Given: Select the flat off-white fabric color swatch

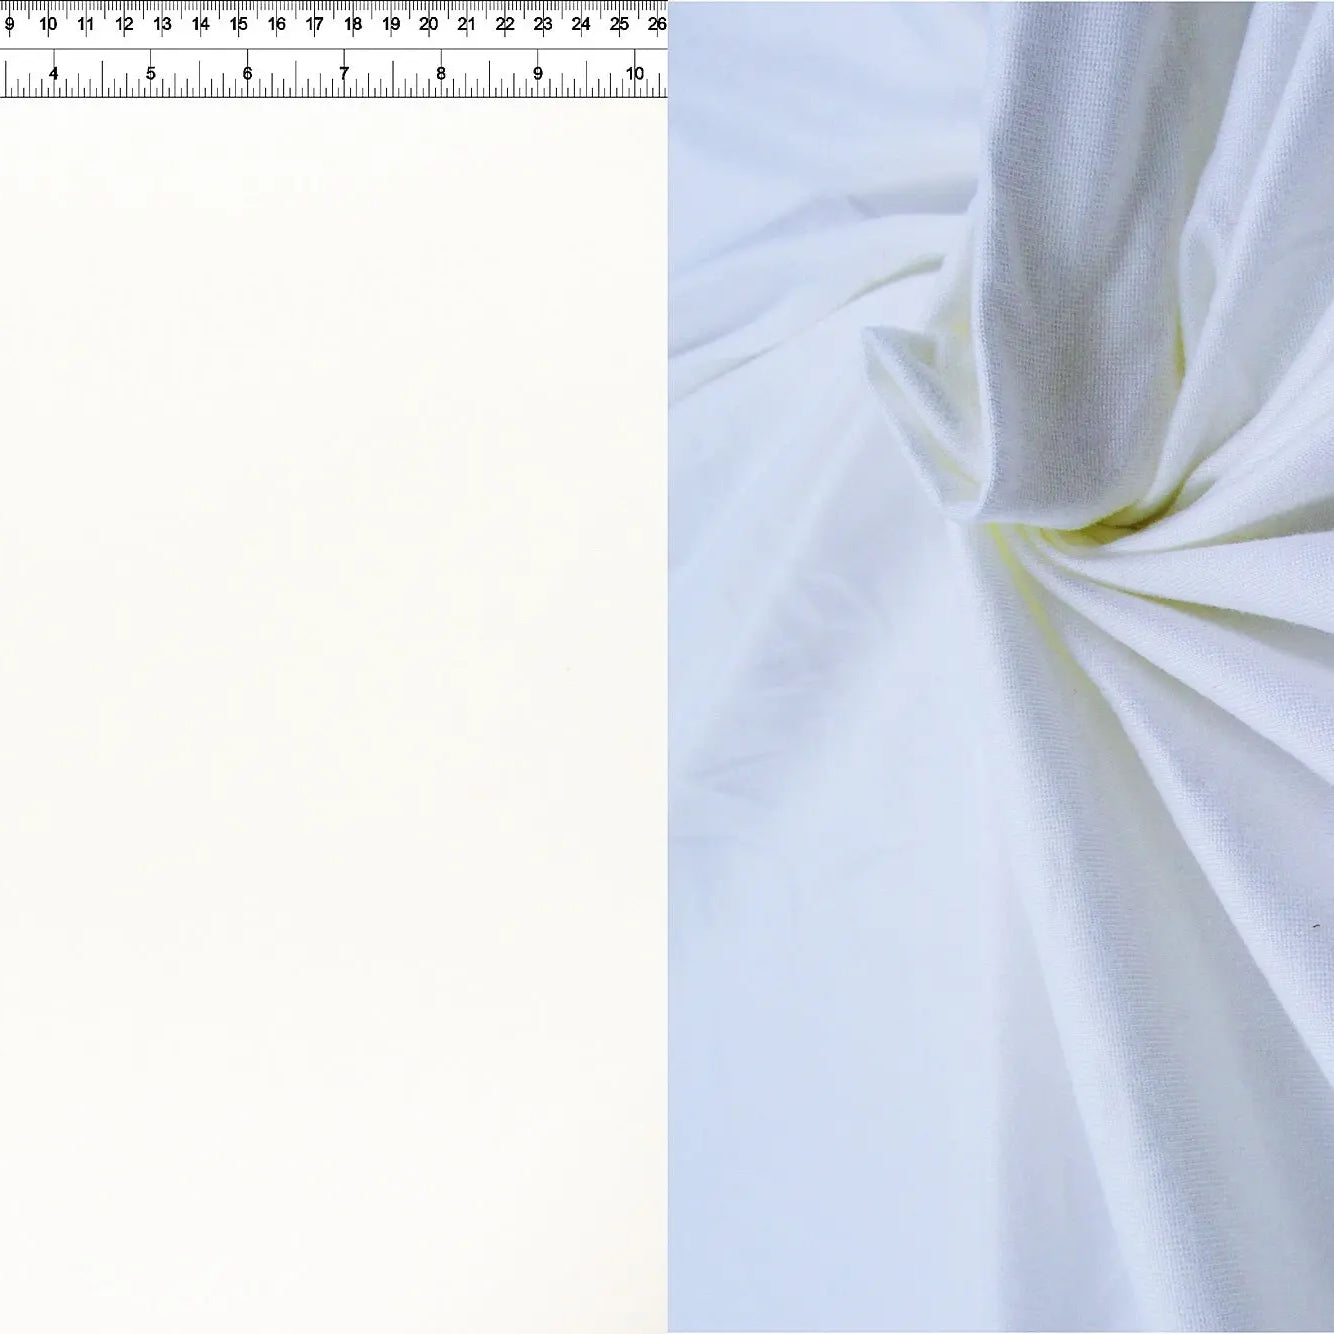Looking at the screenshot, I should point(333,700).
